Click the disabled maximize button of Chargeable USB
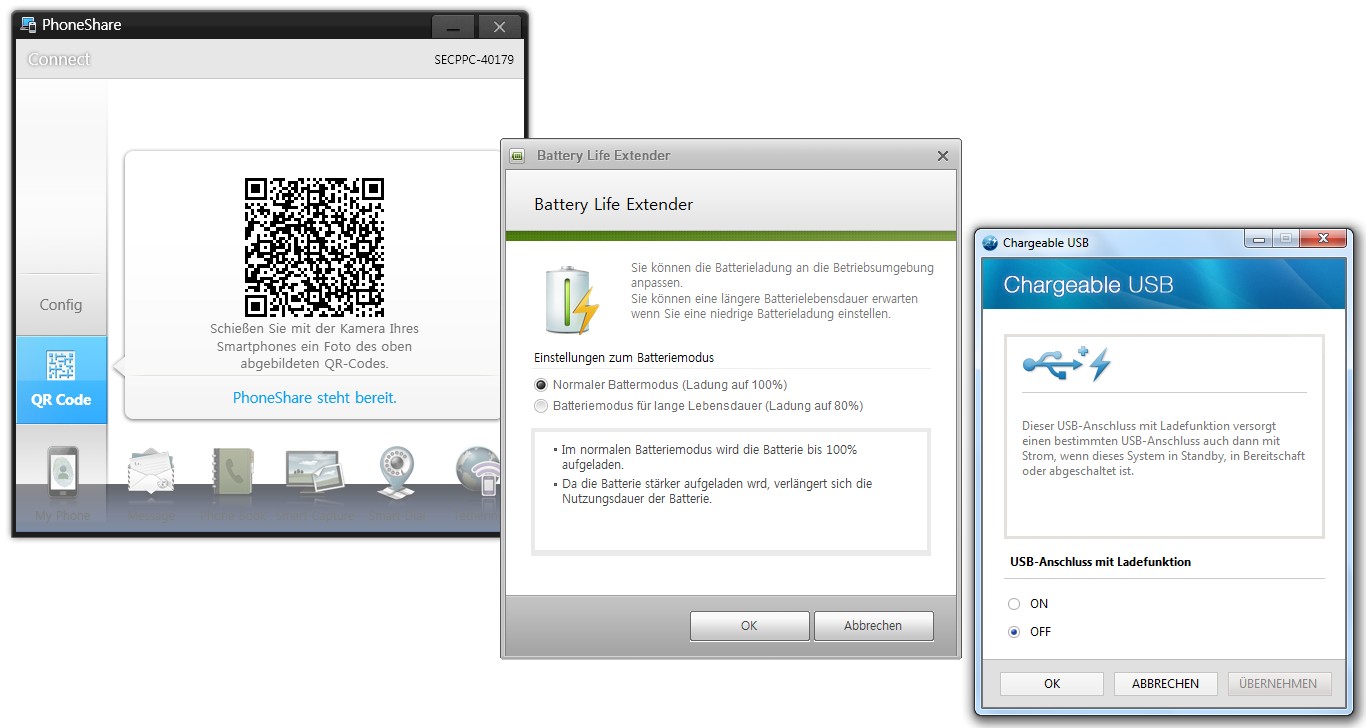The width and height of the screenshot is (1366, 728). point(1285,239)
